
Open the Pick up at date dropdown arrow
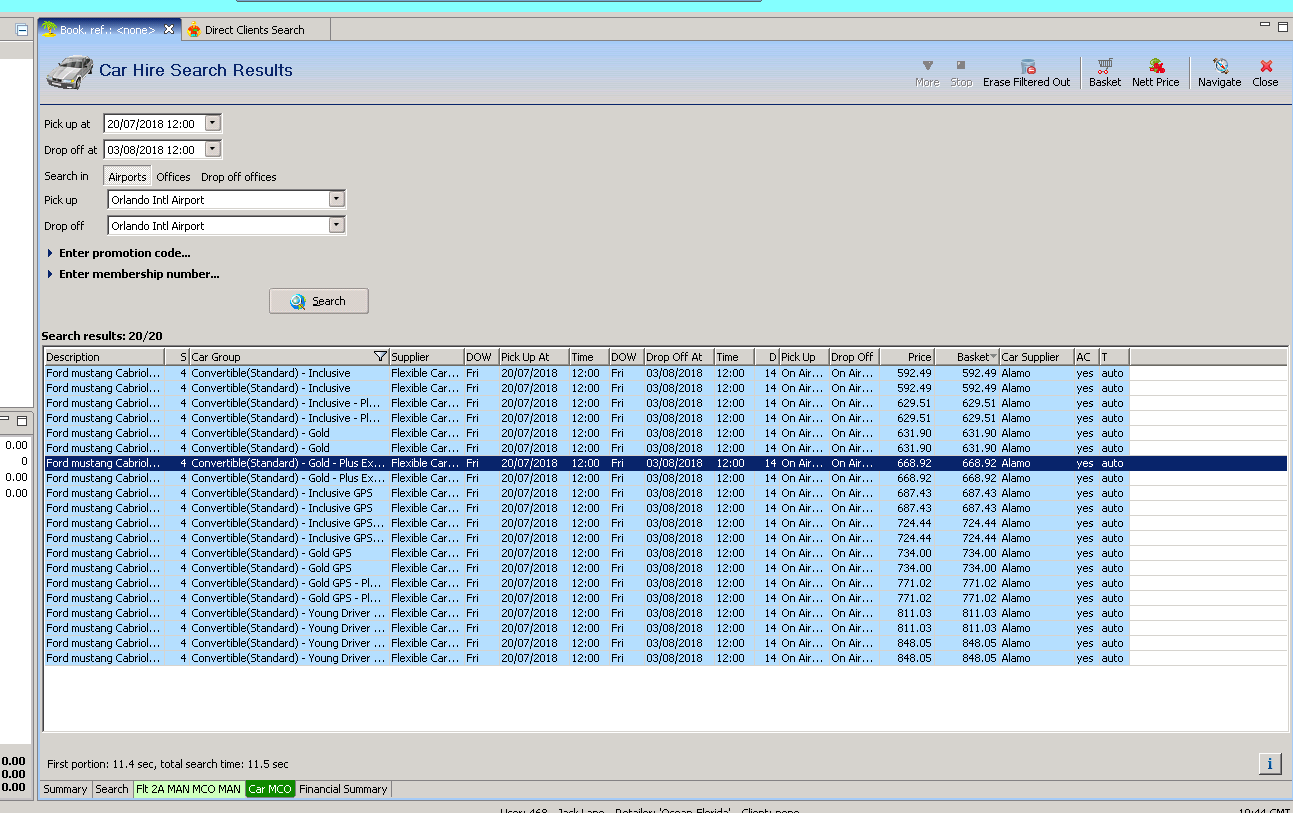click(x=212, y=123)
